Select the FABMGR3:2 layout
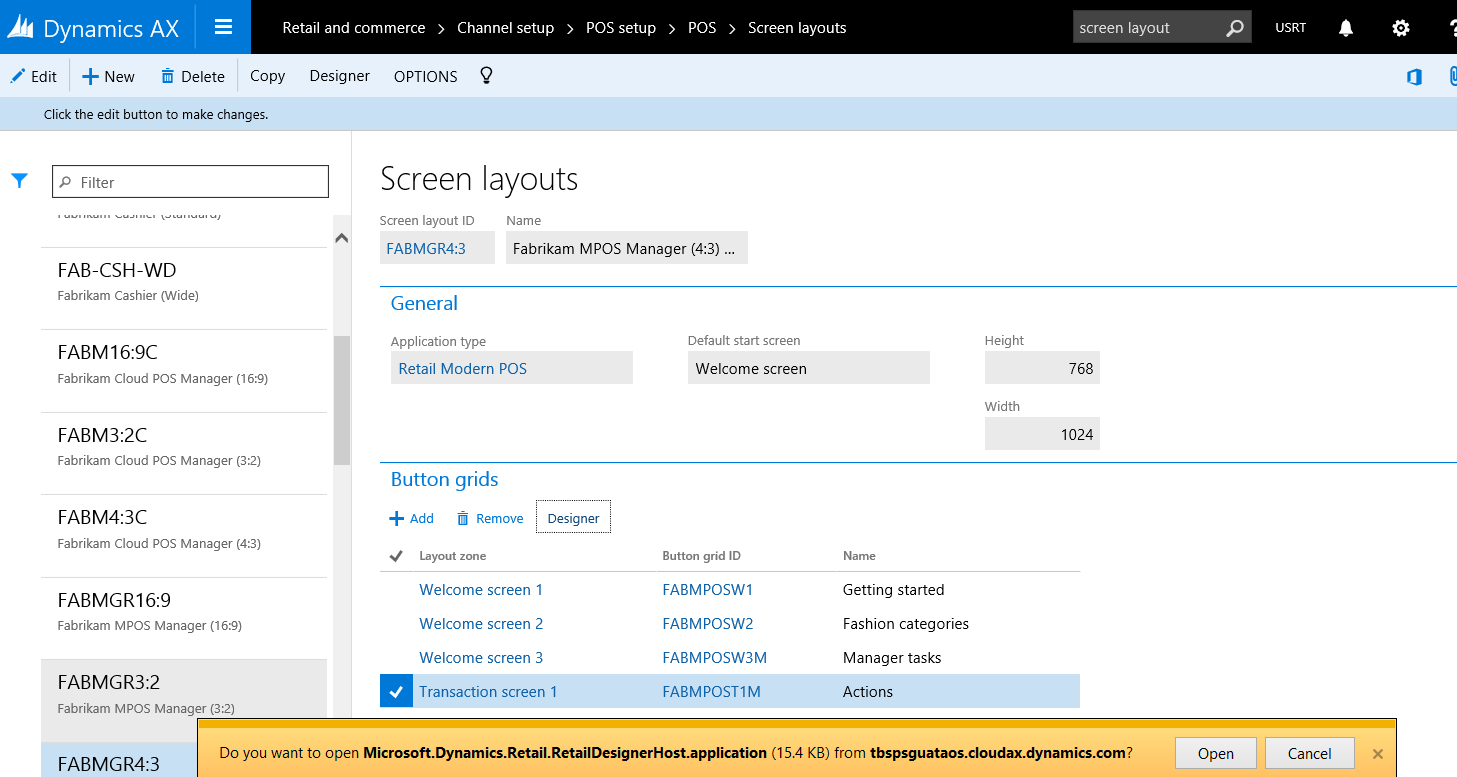Screen dimensions: 1457x777 click(184, 701)
